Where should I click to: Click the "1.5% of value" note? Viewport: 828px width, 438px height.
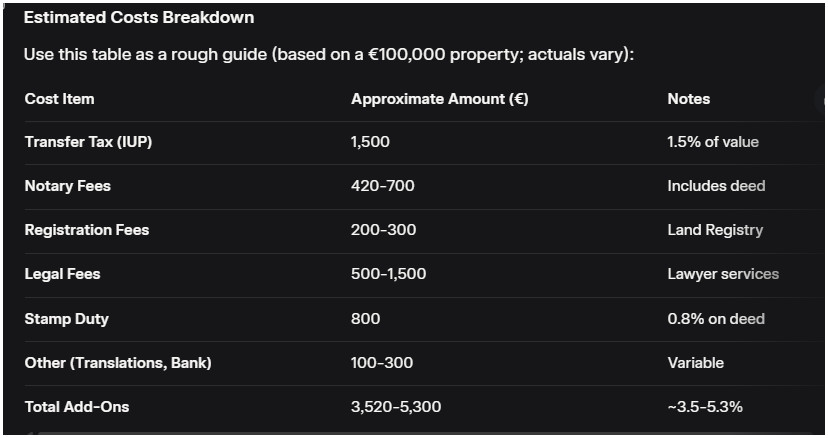click(x=713, y=142)
